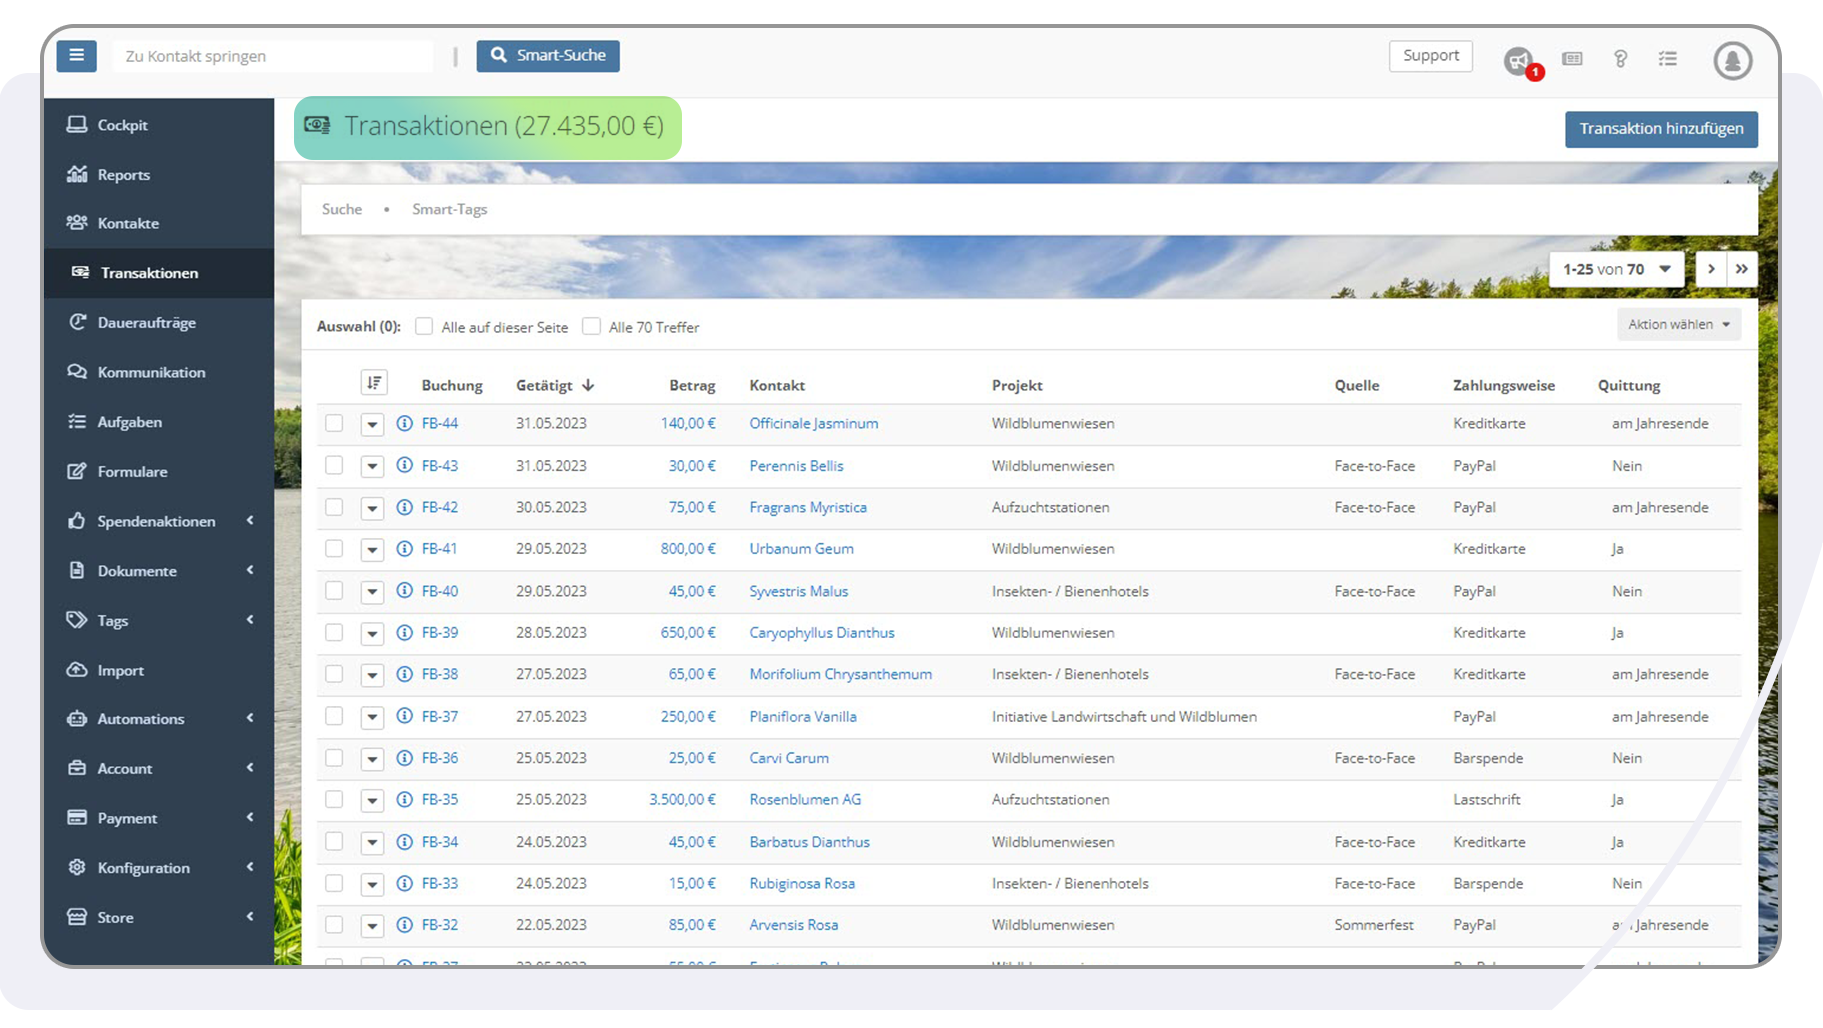1823x1028 pixels.
Task: Switch to the Smart-Tags tab
Action: 449,209
